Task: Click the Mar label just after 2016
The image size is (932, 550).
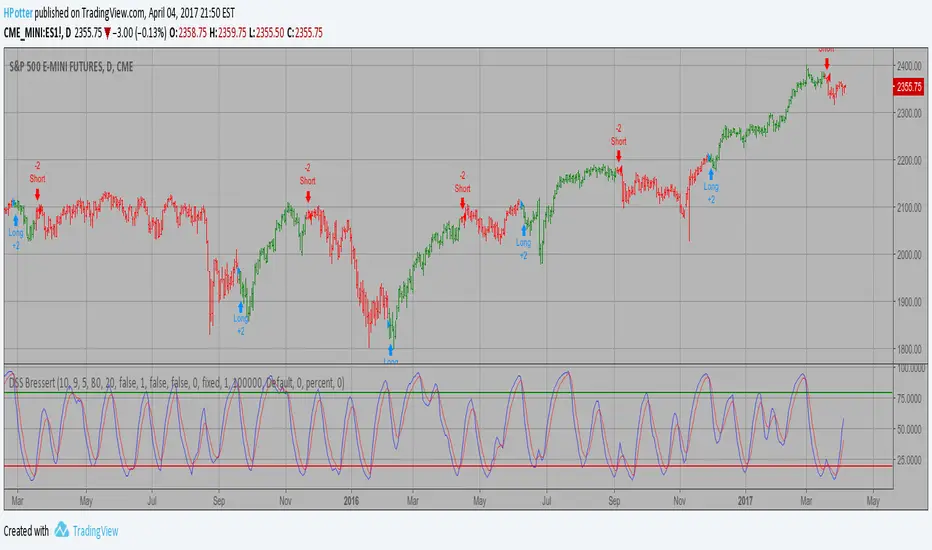Action: pyautogui.click(x=413, y=501)
